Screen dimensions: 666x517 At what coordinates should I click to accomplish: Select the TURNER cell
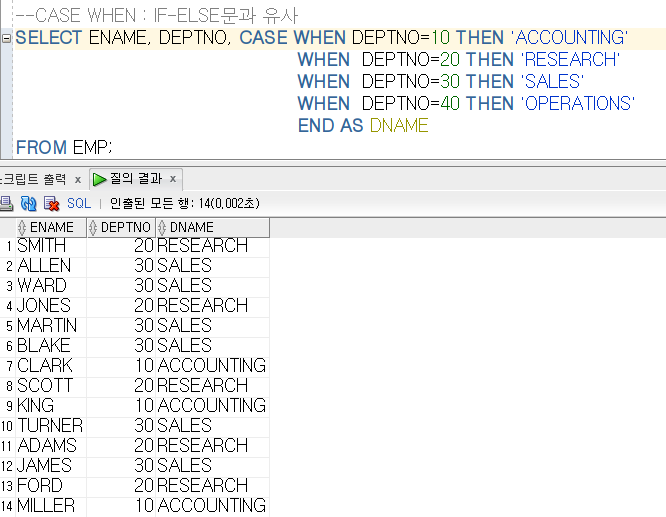point(51,426)
